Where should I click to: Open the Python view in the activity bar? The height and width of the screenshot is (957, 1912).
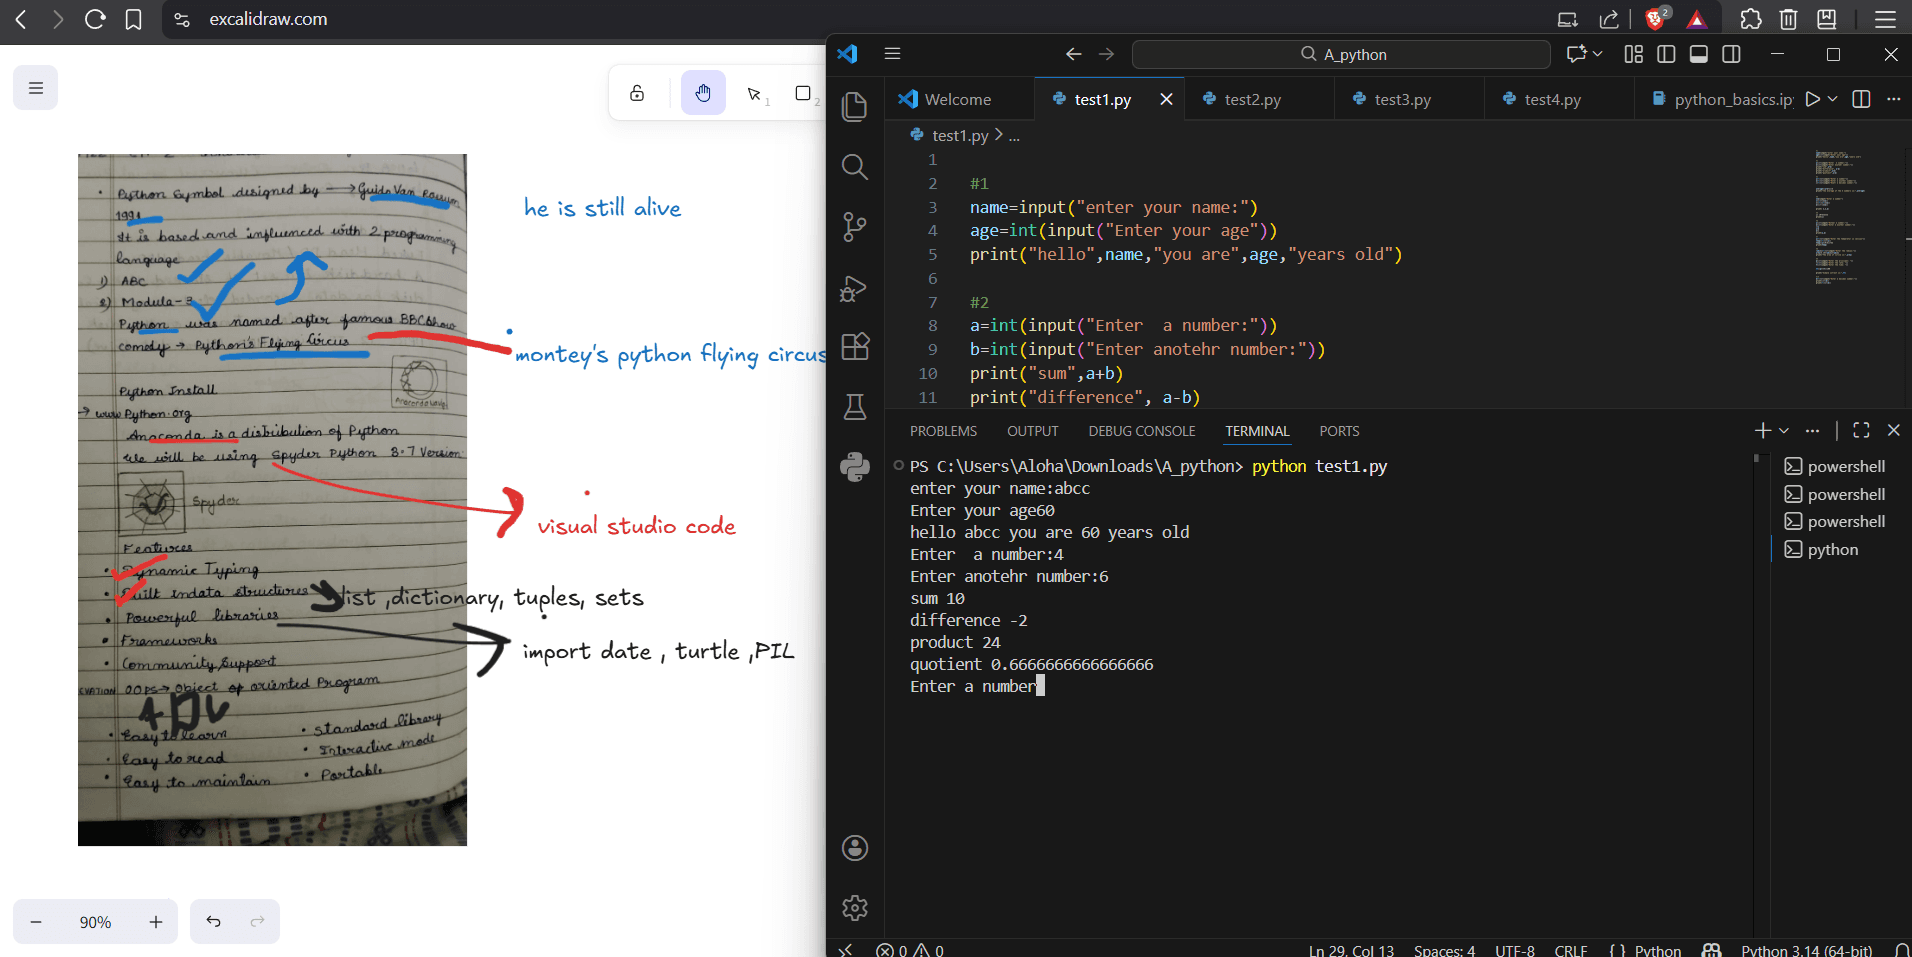pyautogui.click(x=855, y=466)
